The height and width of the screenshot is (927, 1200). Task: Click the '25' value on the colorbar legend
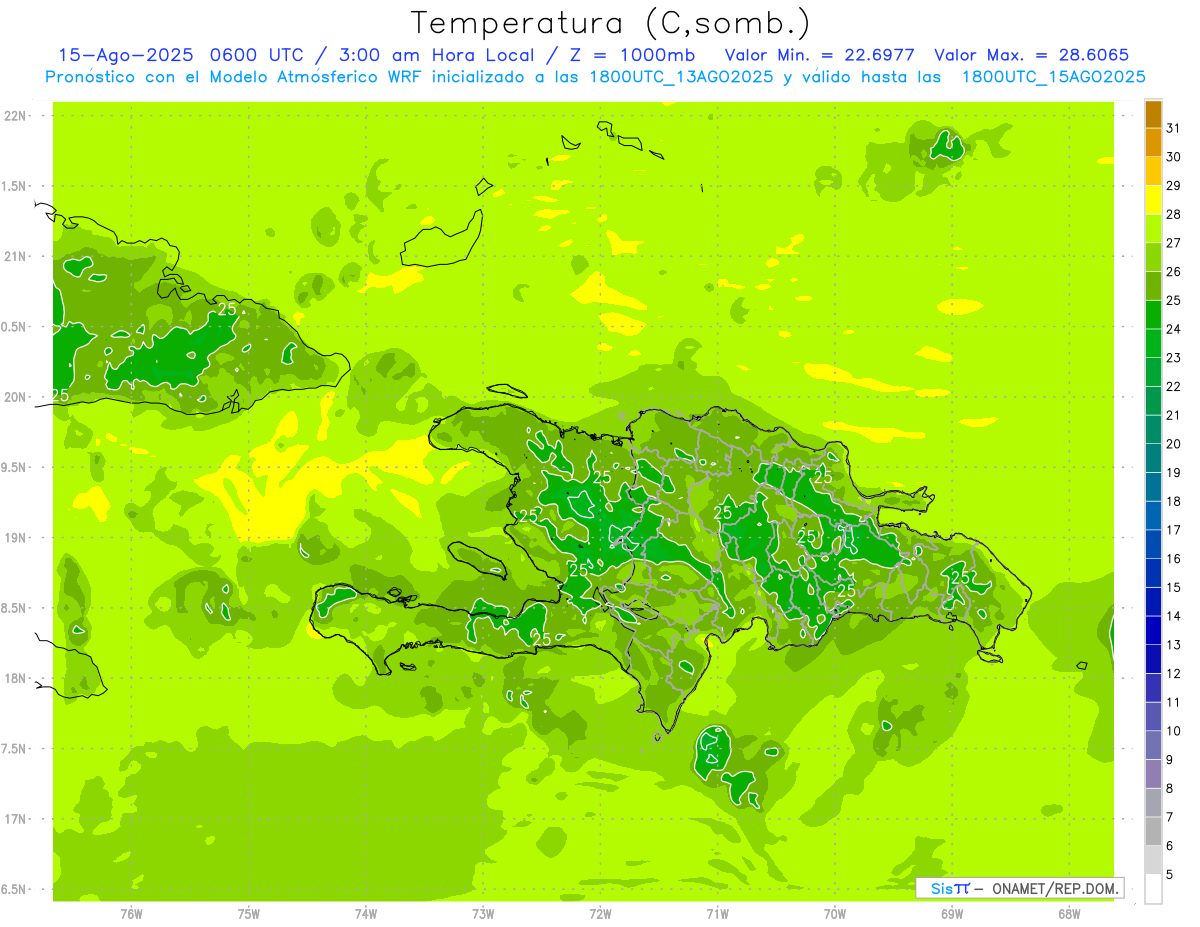(1174, 300)
